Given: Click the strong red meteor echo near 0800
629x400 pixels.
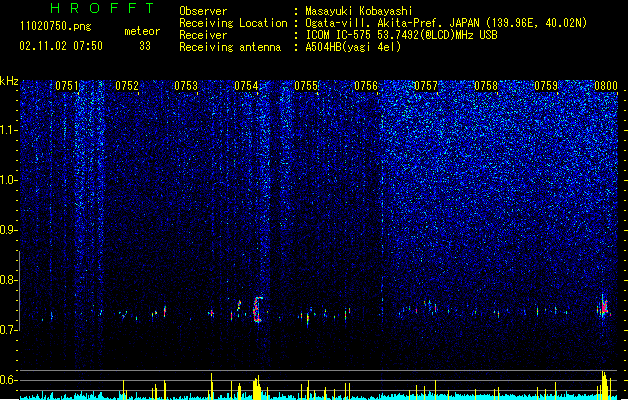Looking at the screenshot, I should pos(604,307).
